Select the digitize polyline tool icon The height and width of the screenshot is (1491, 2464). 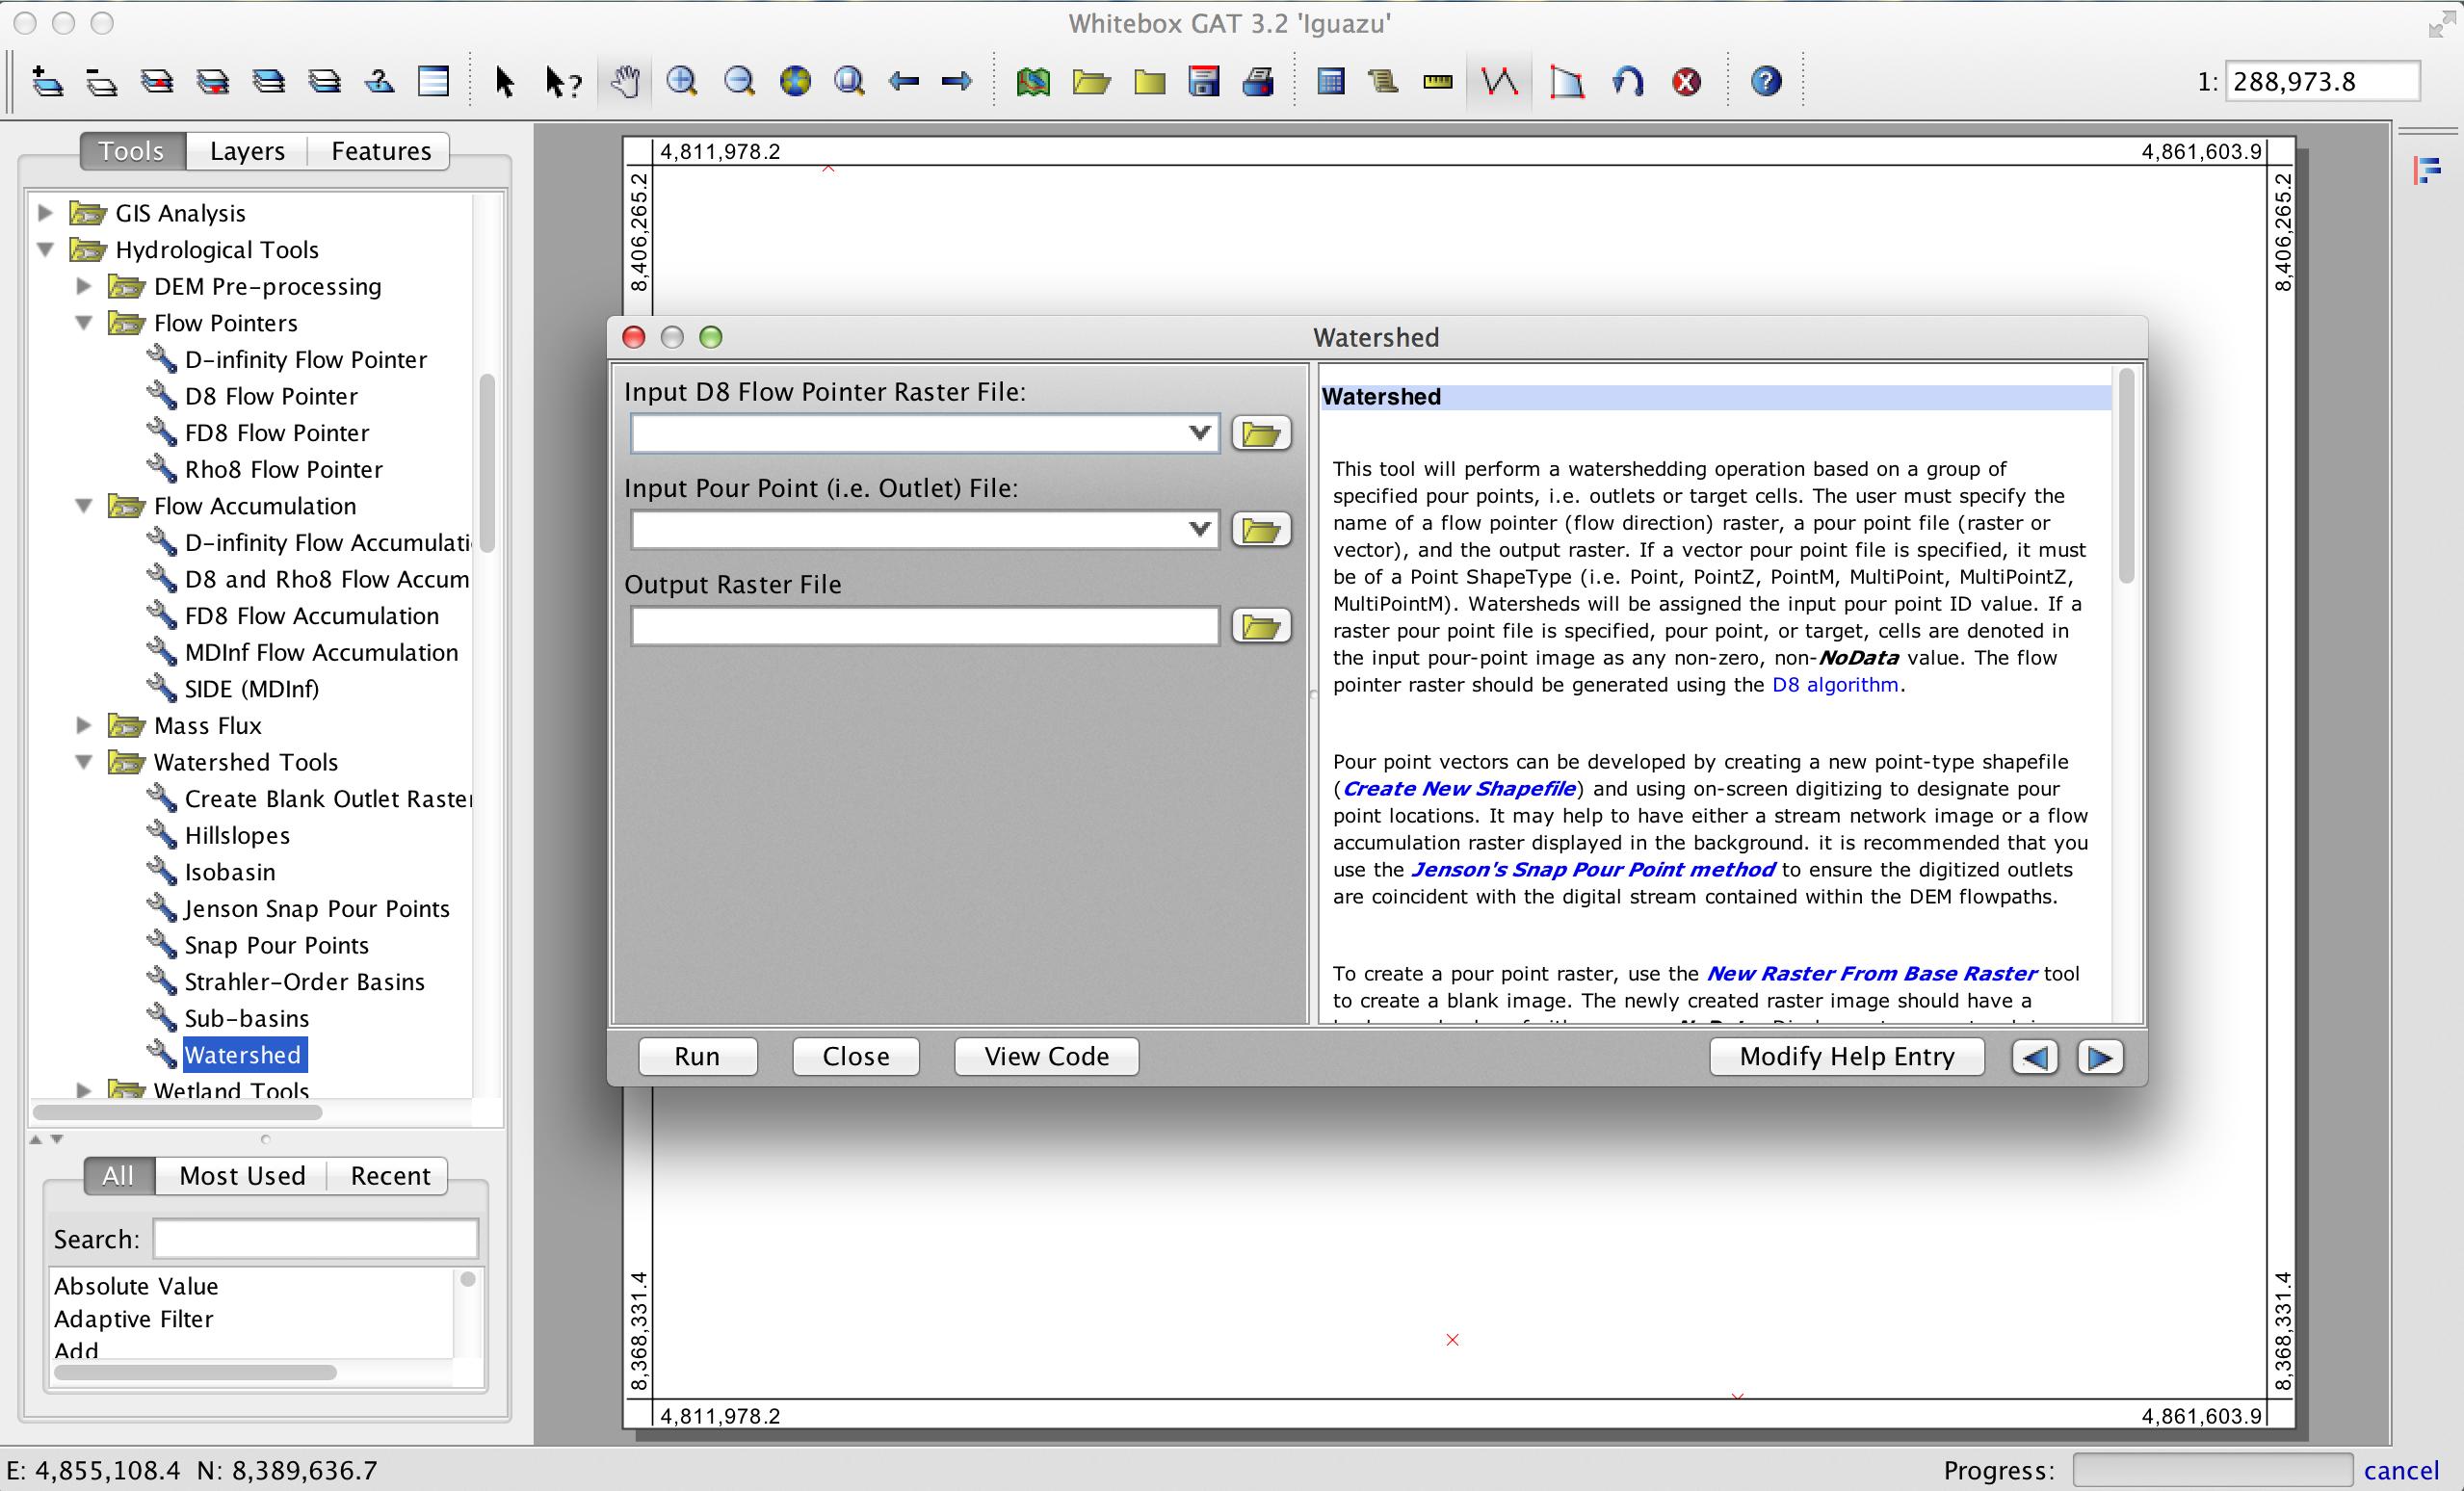click(1499, 81)
